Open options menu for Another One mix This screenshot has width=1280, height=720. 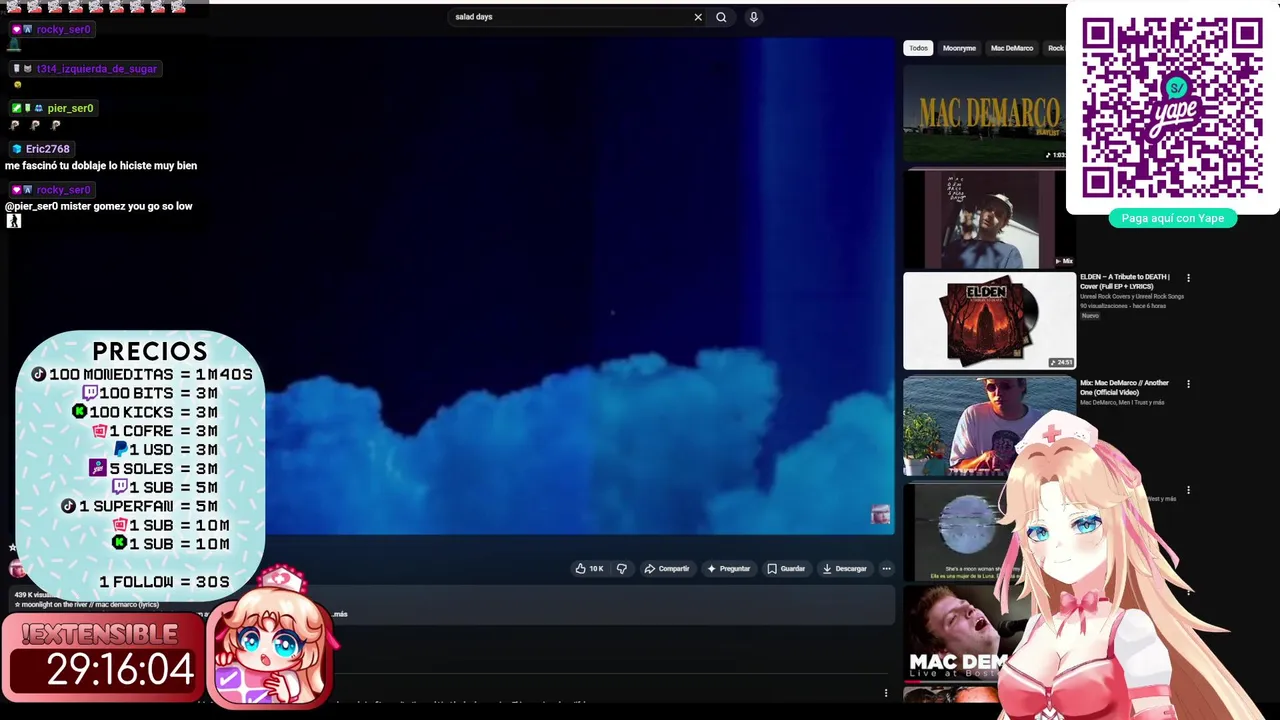[x=1188, y=384]
